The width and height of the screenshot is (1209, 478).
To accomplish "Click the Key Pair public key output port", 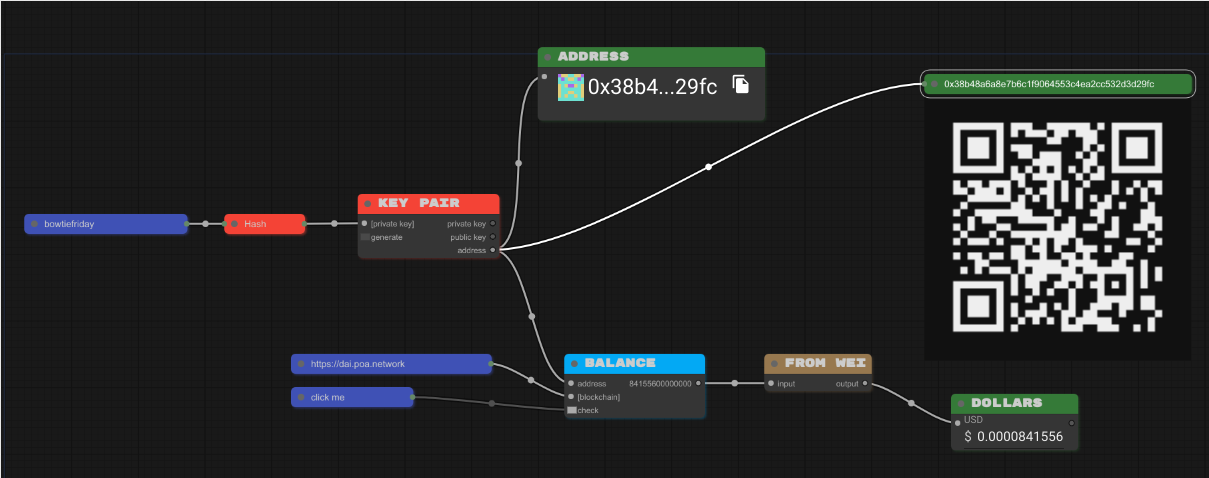I will point(493,237).
